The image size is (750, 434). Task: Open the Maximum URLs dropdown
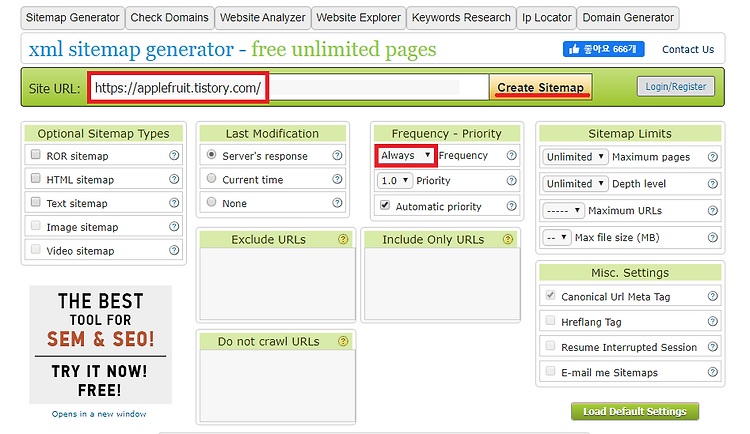pos(563,211)
